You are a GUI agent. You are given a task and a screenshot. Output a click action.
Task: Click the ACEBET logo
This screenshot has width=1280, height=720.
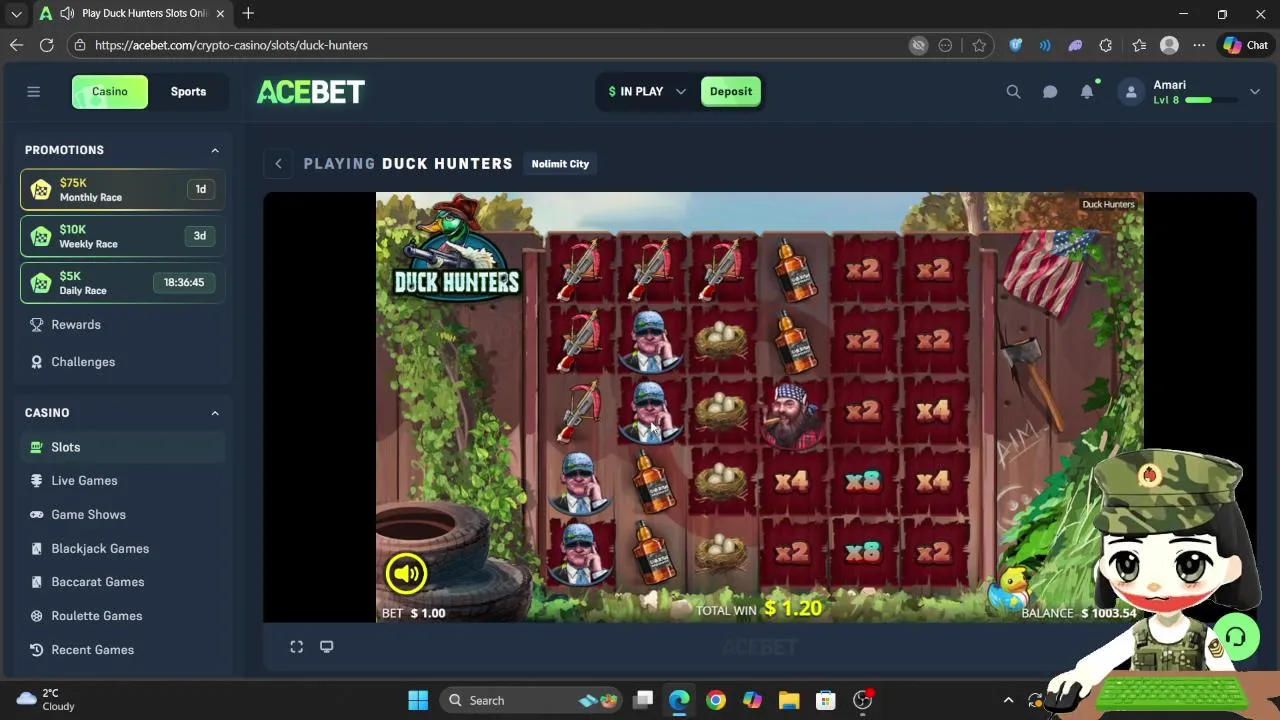[311, 92]
